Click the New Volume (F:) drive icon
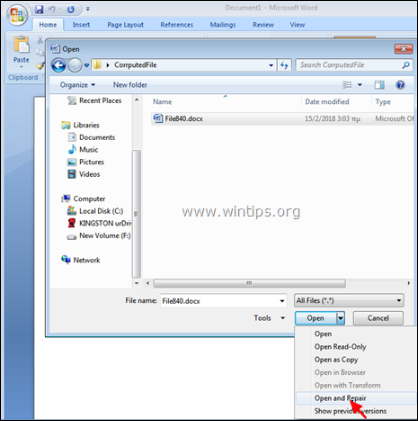Image resolution: width=418 pixels, height=421 pixels. click(x=72, y=237)
